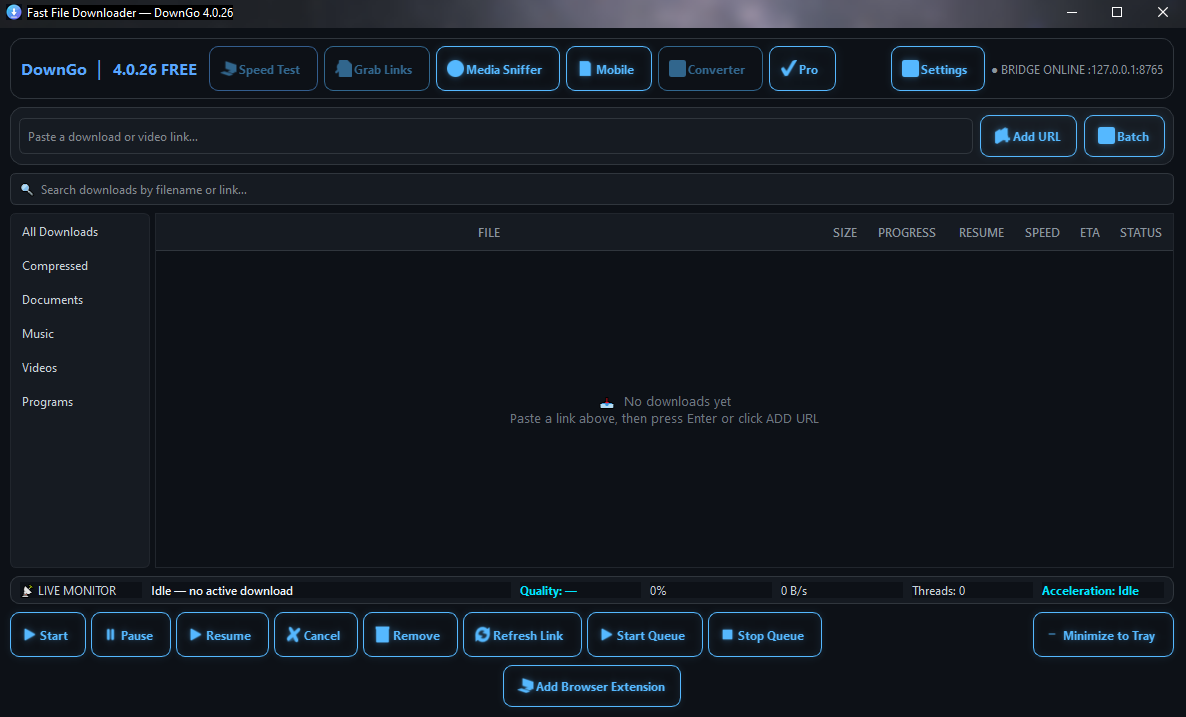
Task: Maximize the DownGo window
Action: (x=1116, y=12)
